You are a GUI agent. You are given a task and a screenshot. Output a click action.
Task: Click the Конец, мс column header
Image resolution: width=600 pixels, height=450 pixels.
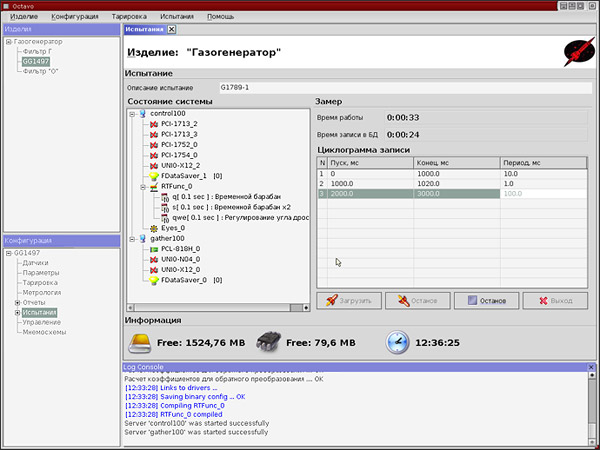coord(457,163)
